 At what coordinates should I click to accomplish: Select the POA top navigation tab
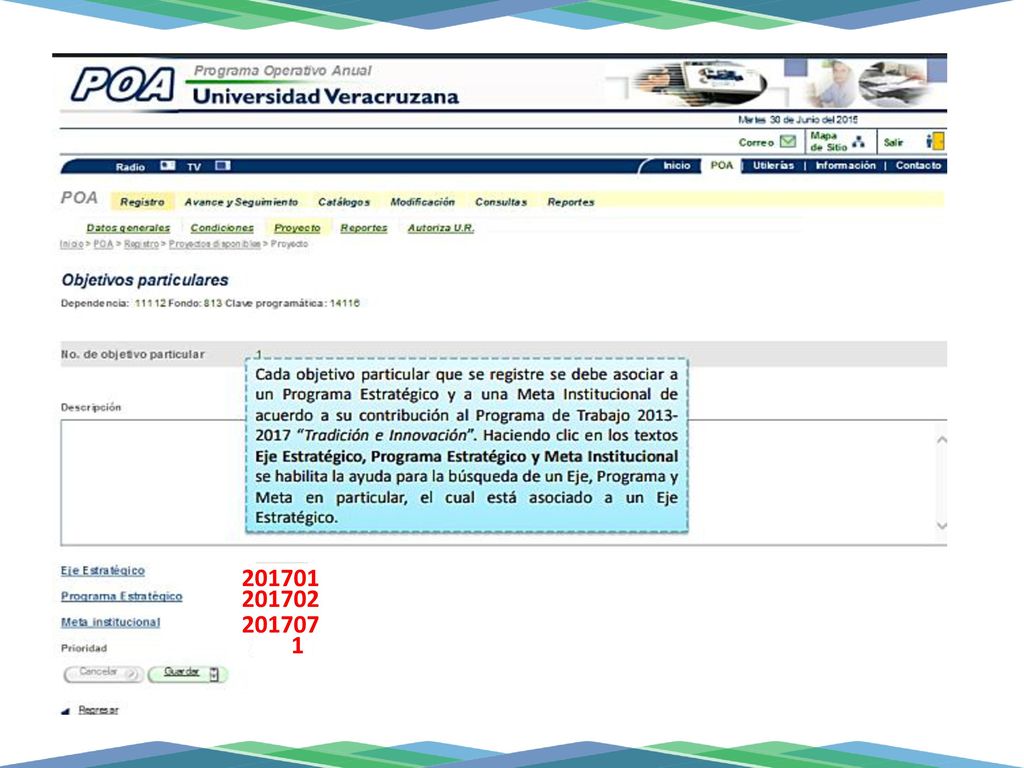722,166
